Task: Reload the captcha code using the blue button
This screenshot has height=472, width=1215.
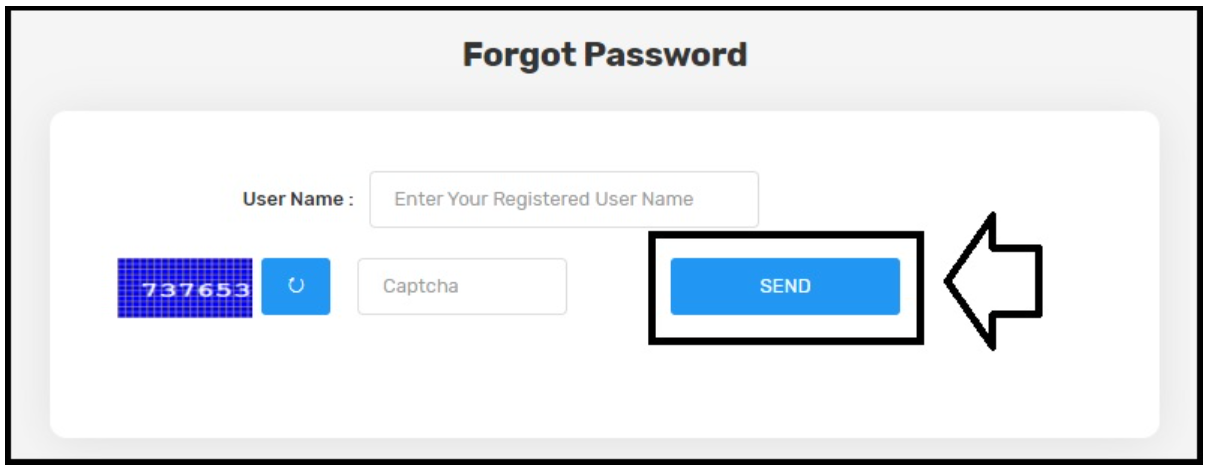Action: tap(295, 286)
